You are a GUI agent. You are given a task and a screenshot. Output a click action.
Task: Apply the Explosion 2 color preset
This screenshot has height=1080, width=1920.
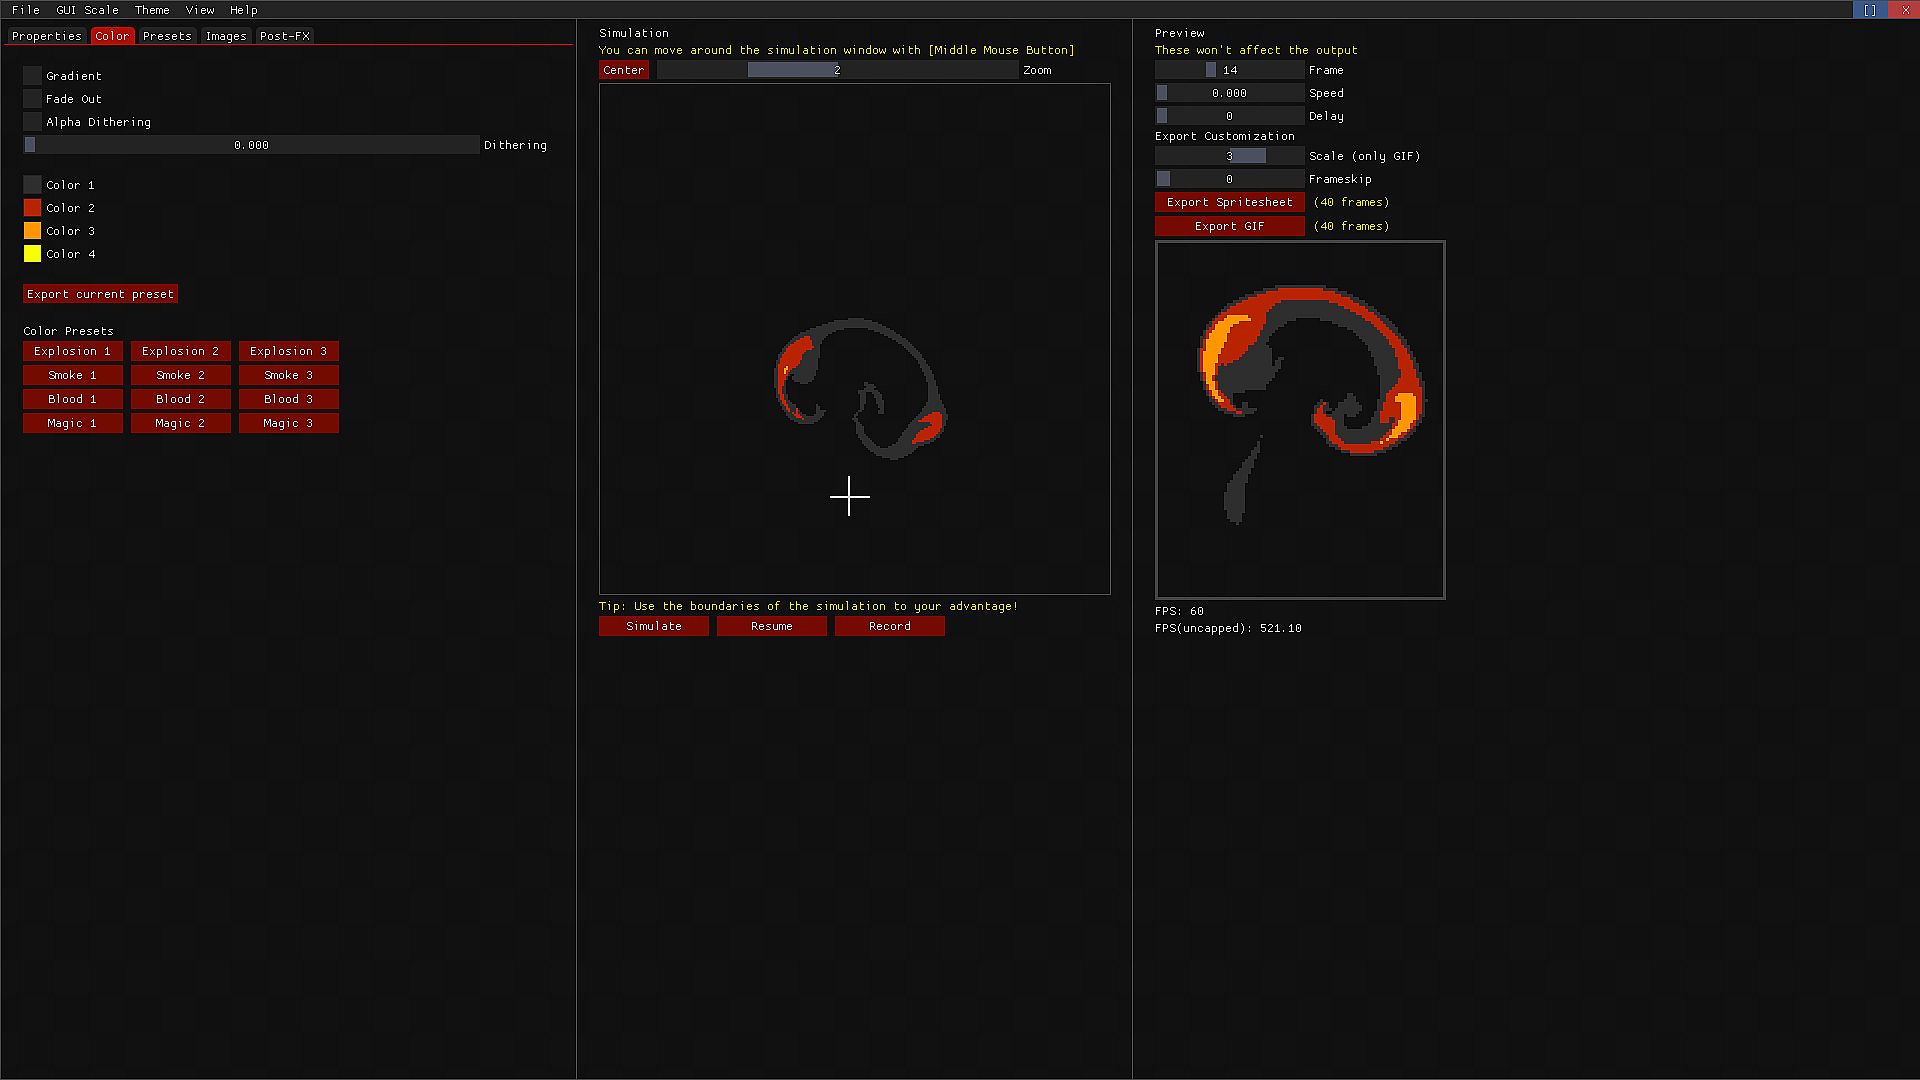pos(181,351)
